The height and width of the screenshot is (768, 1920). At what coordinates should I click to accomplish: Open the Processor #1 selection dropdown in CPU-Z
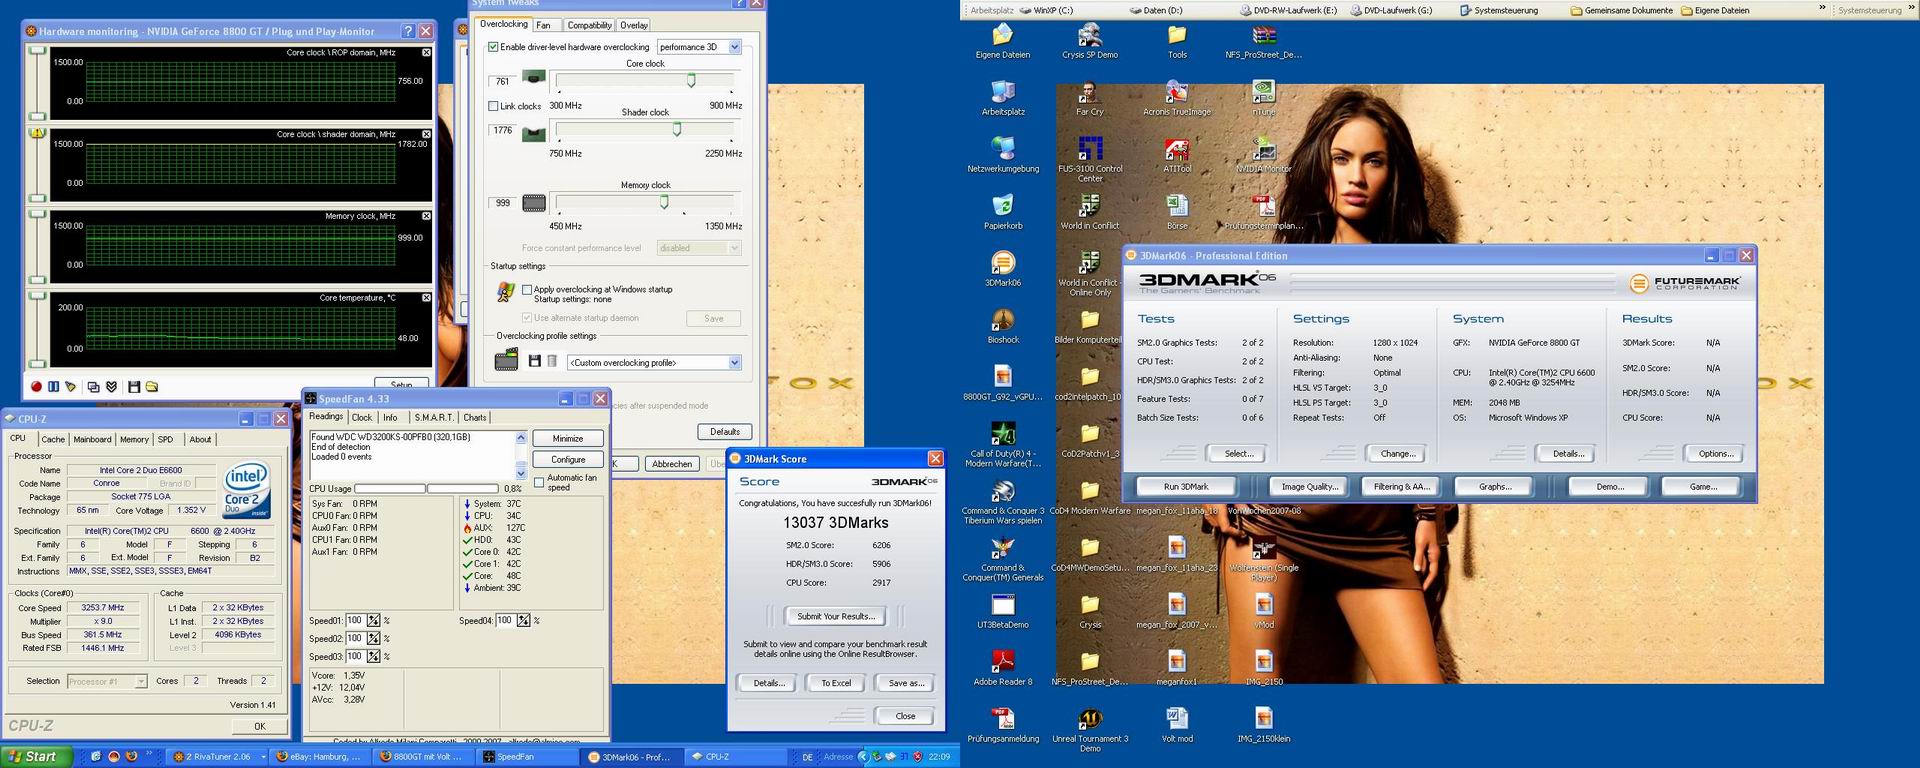pos(141,681)
